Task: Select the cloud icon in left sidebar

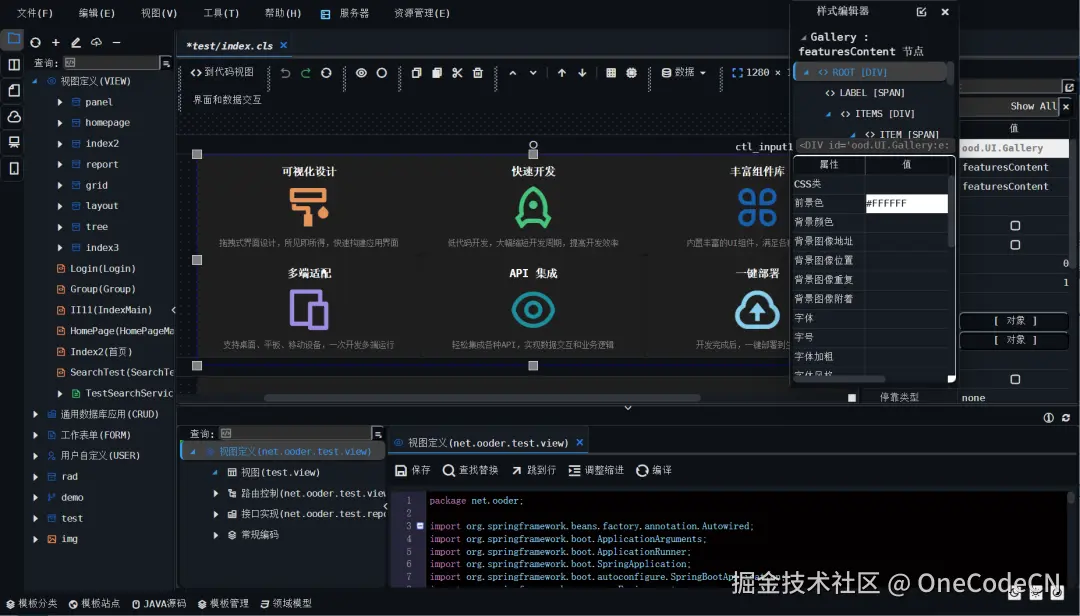Action: [14, 116]
